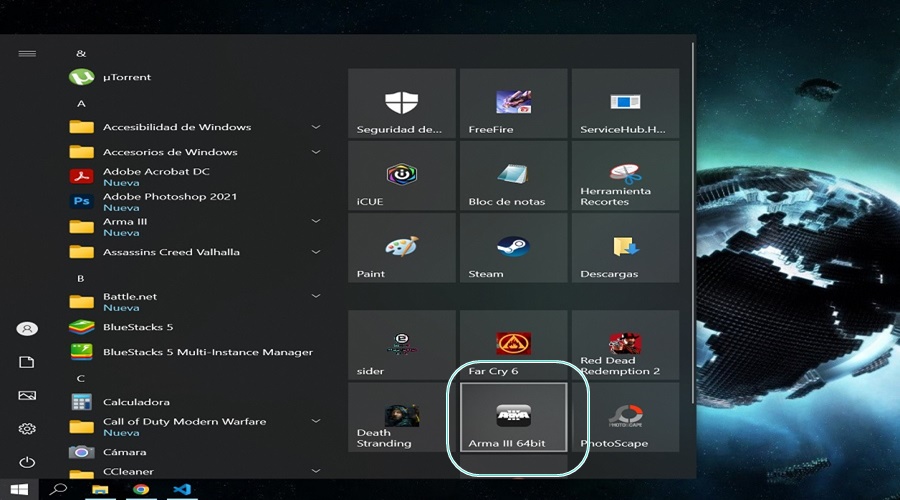Open Visual Studio Code from the taskbar
This screenshot has width=900, height=500.
click(x=182, y=490)
